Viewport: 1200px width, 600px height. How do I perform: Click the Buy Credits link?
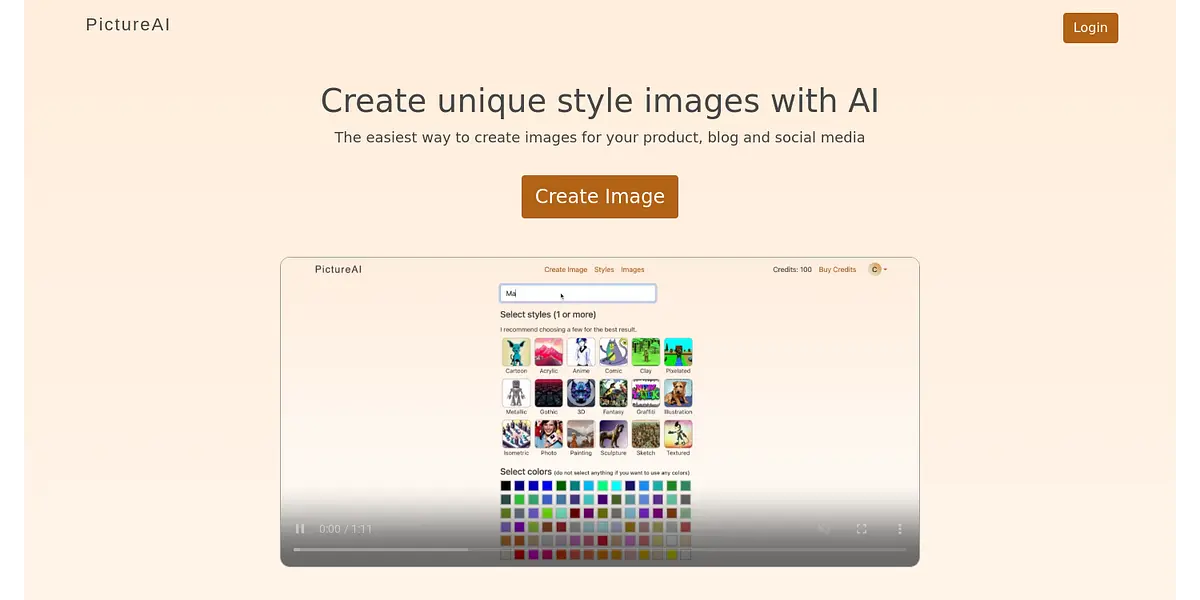tap(837, 270)
